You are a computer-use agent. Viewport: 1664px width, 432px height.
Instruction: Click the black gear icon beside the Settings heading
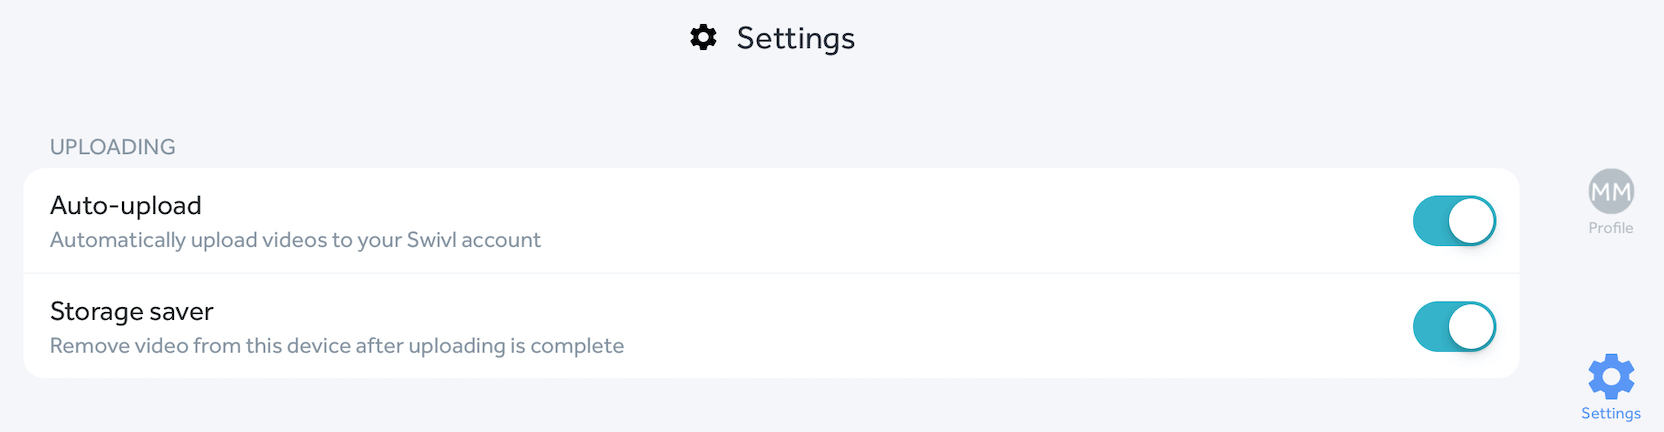704,38
